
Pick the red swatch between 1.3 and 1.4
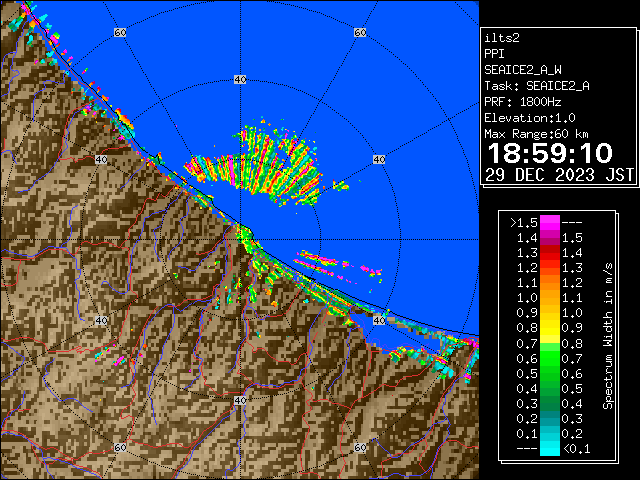pyautogui.click(x=550, y=253)
